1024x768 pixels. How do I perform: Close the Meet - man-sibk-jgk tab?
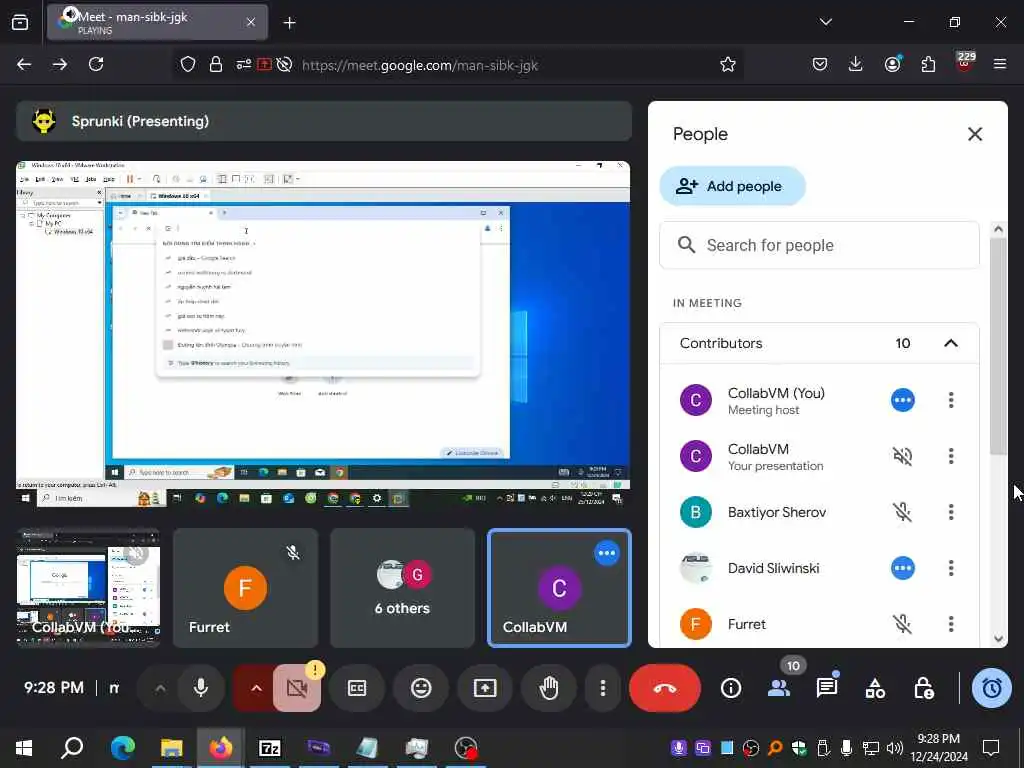(x=251, y=22)
